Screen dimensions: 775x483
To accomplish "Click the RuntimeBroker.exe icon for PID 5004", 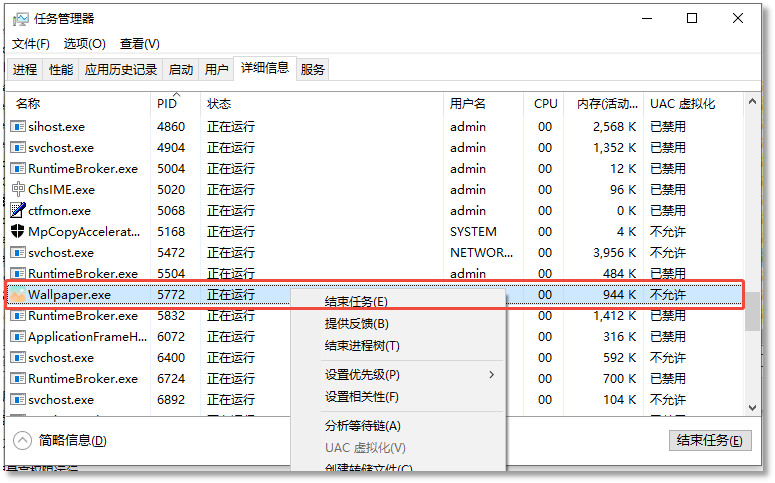I will 18,169.
